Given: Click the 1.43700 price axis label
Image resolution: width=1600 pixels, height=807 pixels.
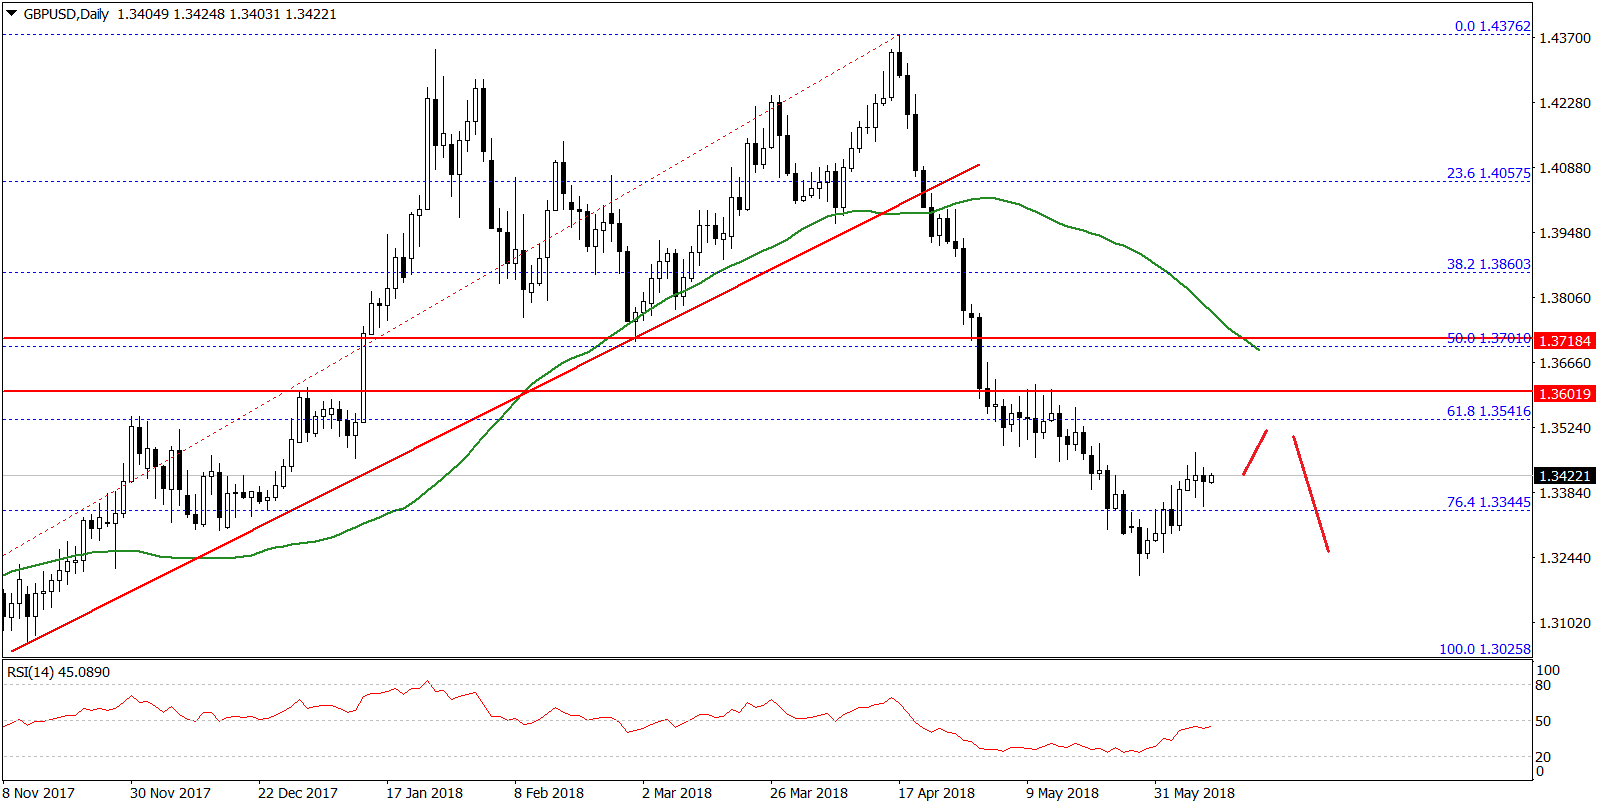Looking at the screenshot, I should (x=1564, y=38).
